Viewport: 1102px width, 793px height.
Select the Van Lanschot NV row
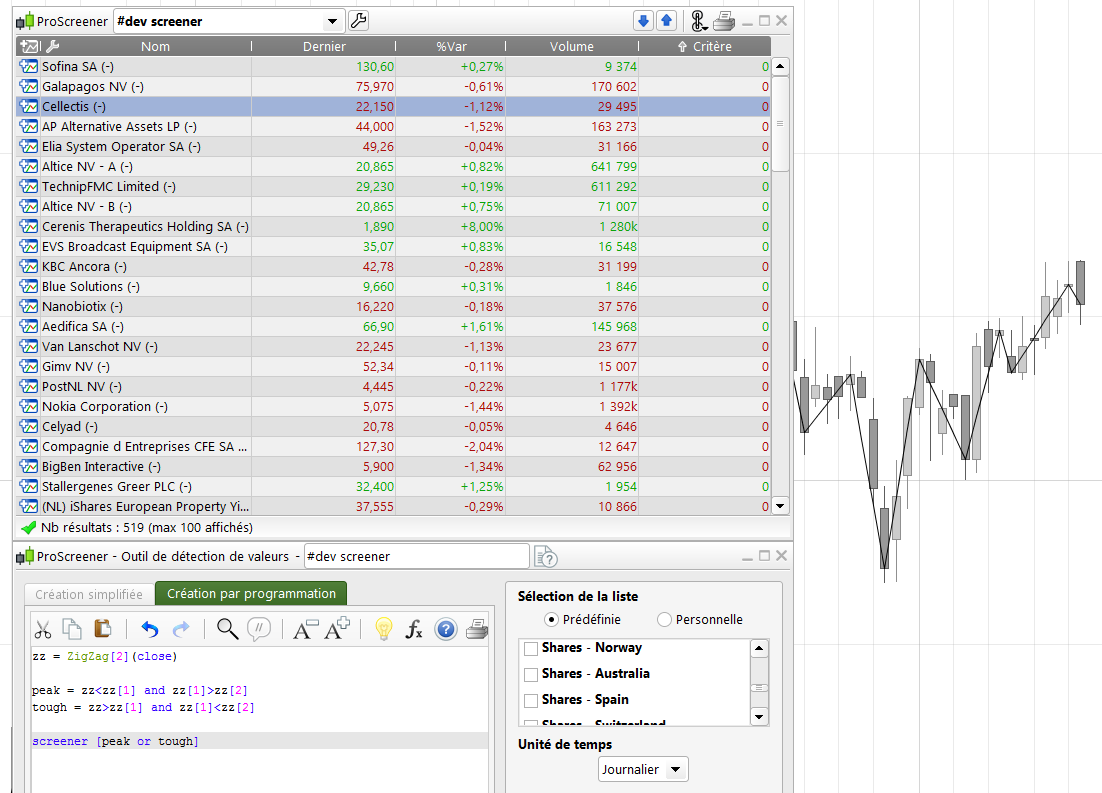394,347
